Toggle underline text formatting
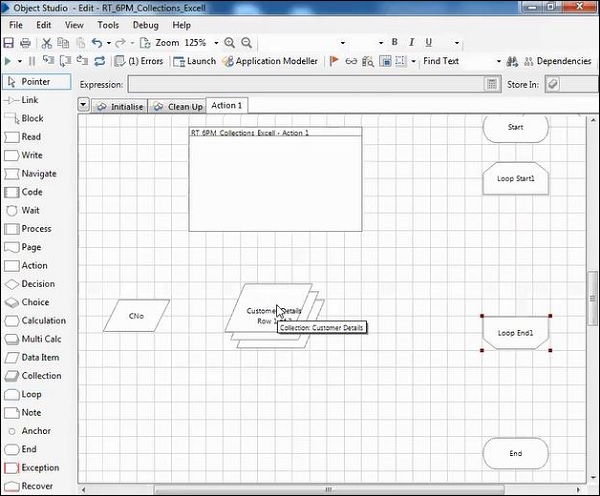Screen dimensions: 600x496 pos(429,43)
